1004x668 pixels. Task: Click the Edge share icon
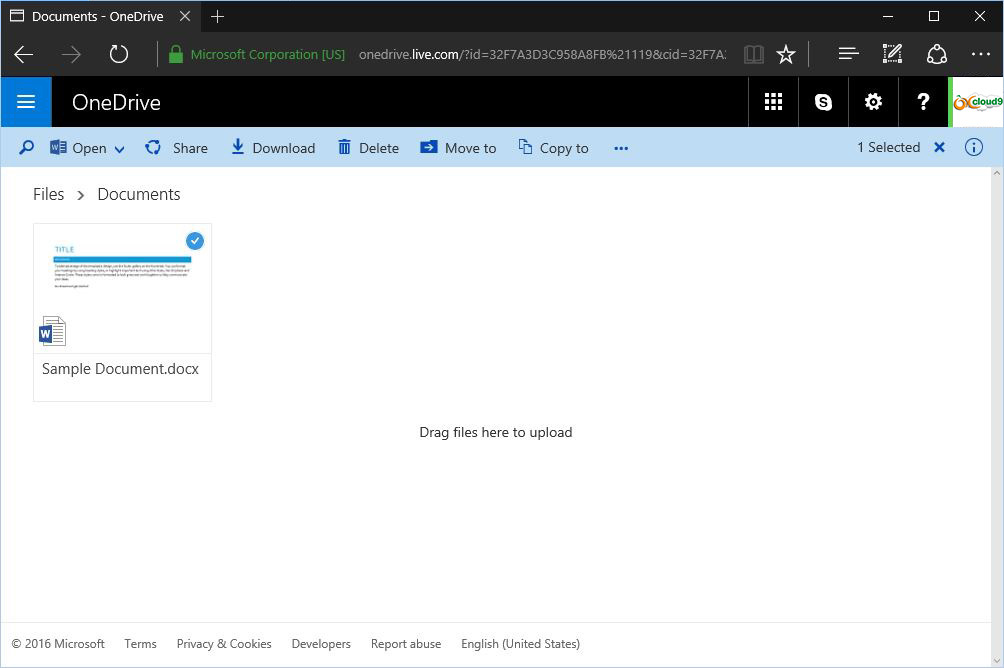tap(937, 54)
